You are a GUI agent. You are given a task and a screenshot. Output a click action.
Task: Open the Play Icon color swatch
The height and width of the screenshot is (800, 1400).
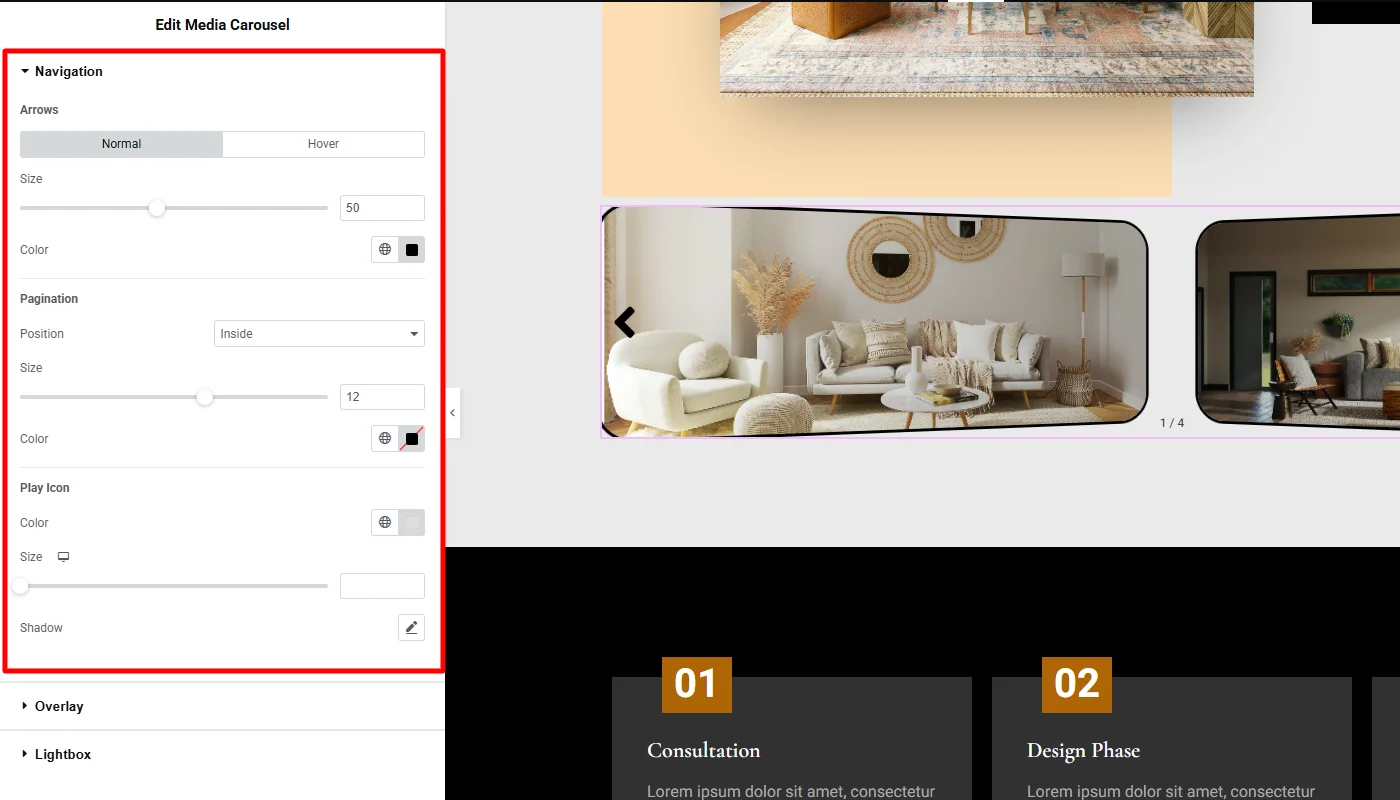[412, 523]
